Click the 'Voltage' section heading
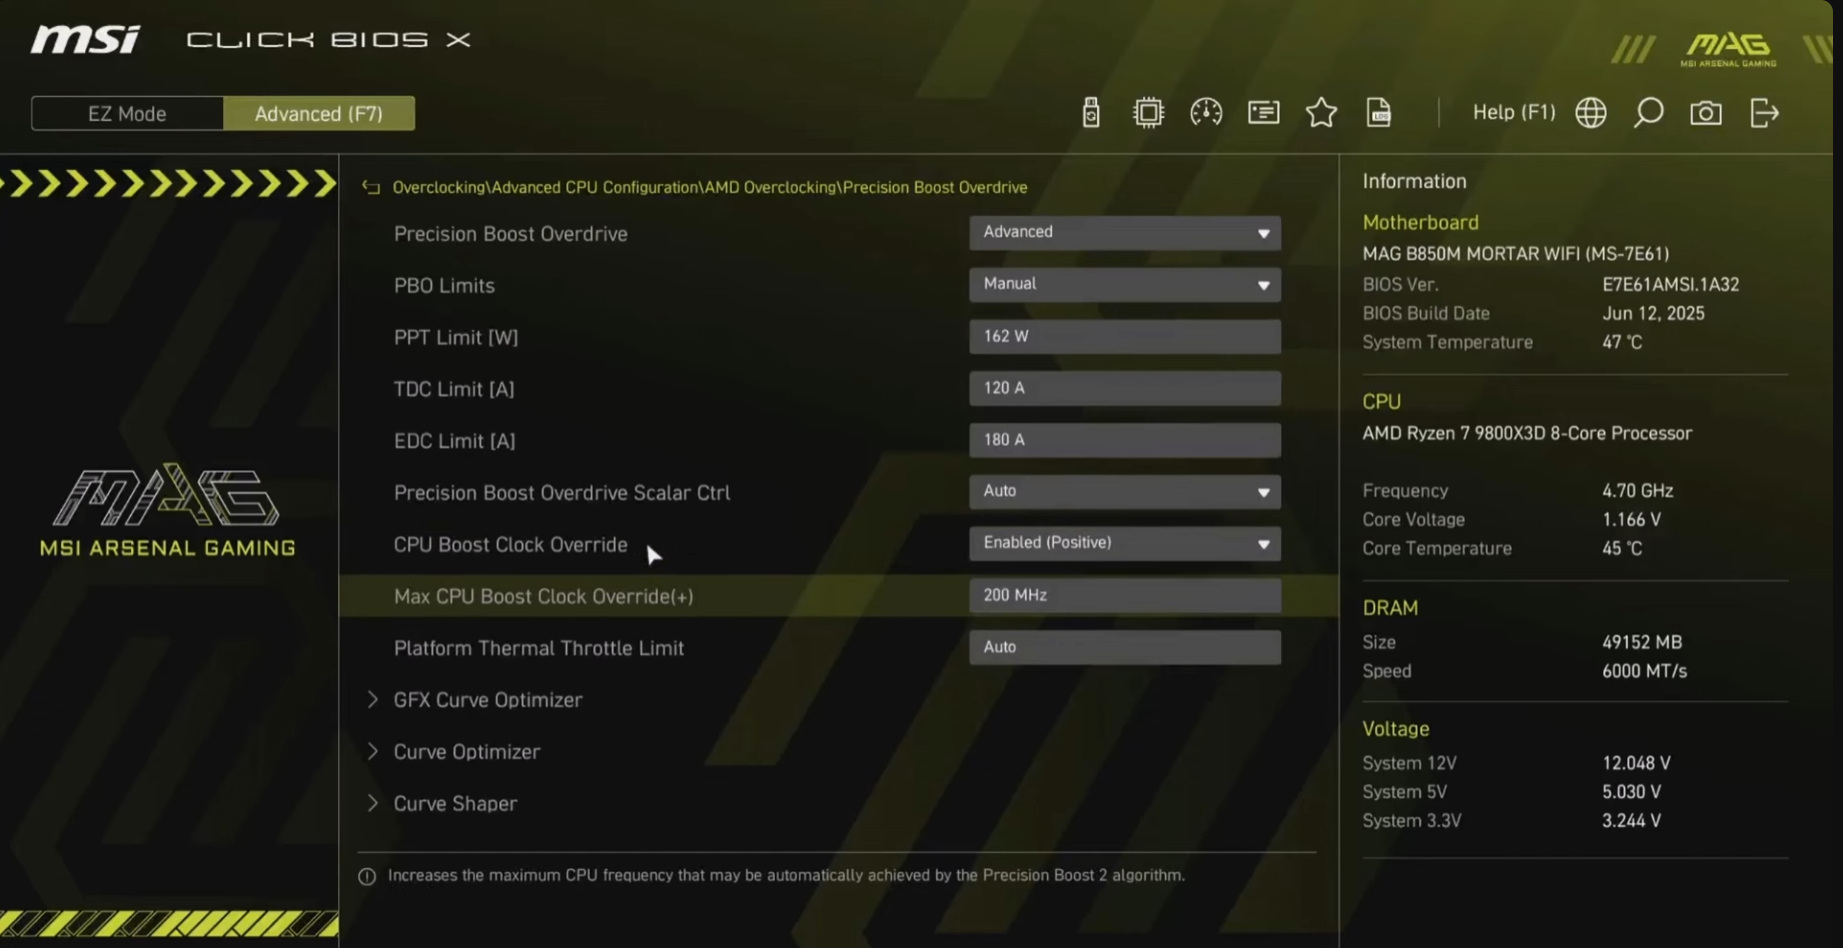This screenshot has width=1843, height=948. click(x=1396, y=729)
